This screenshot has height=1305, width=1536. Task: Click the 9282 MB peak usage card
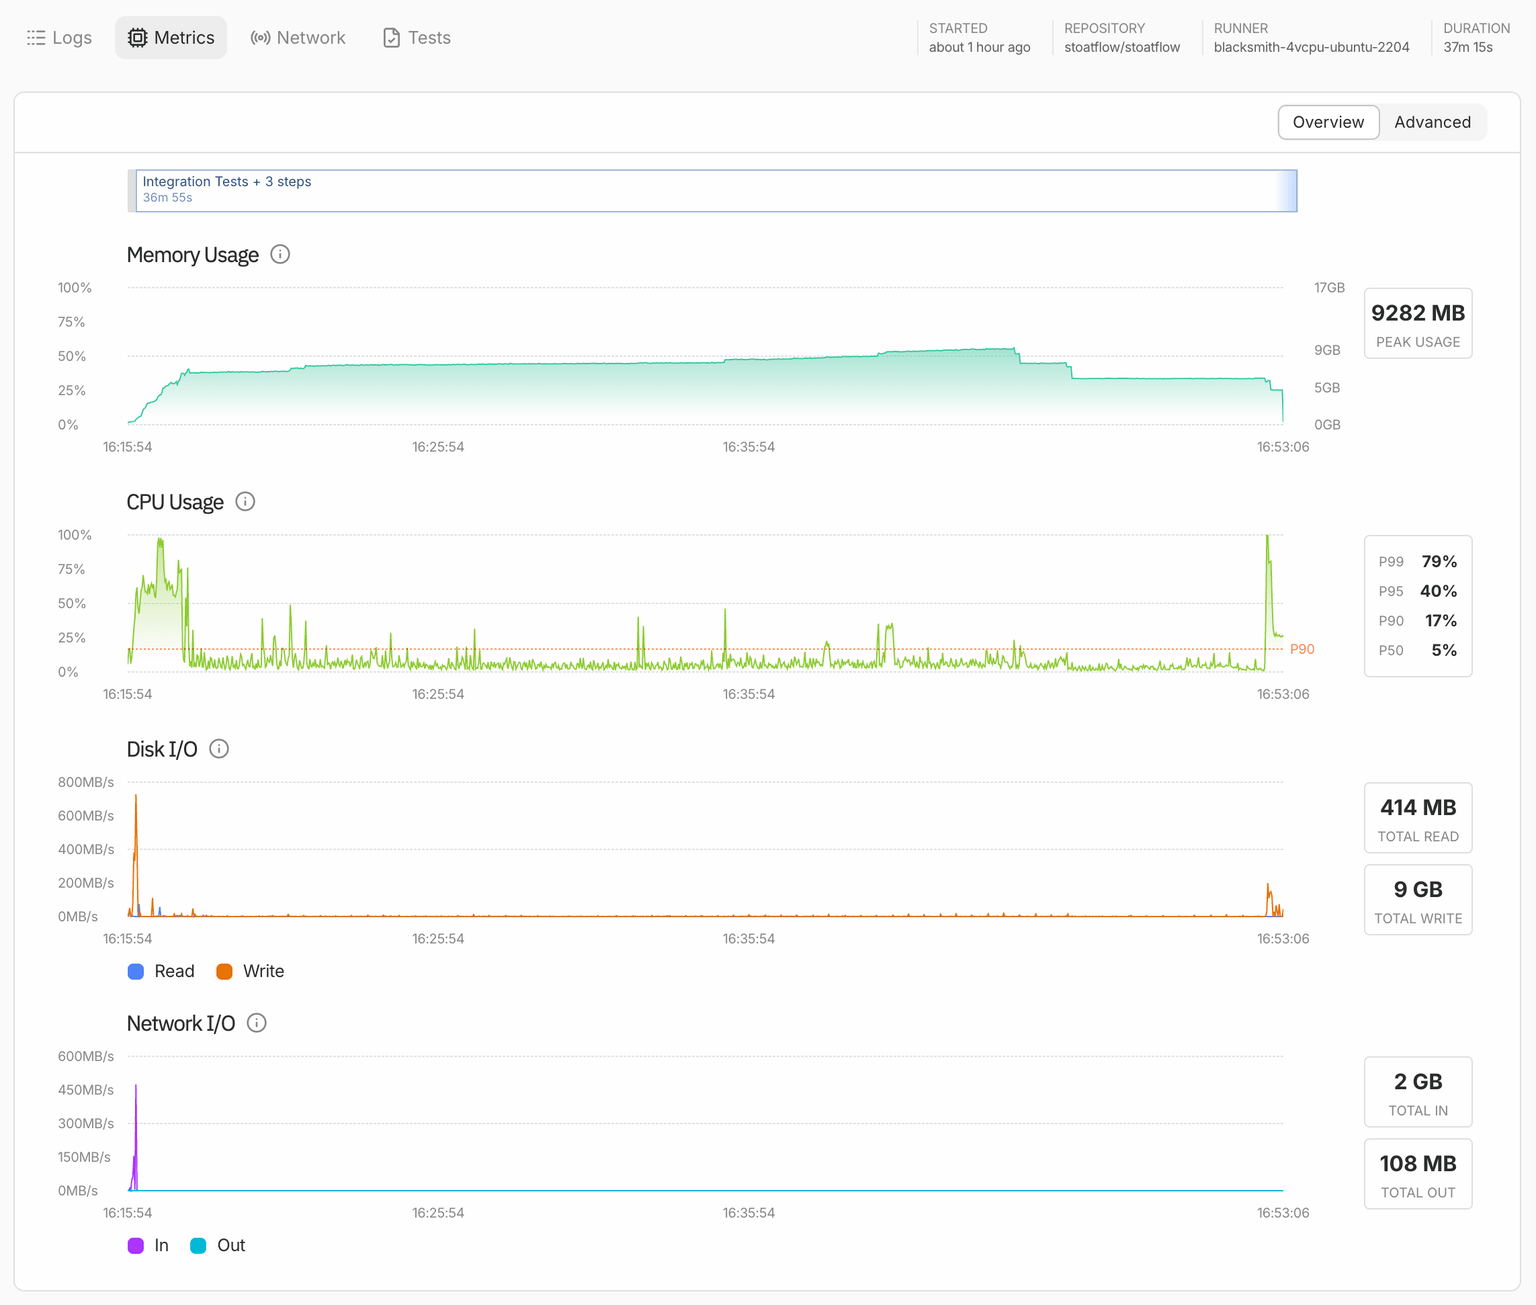tap(1418, 323)
